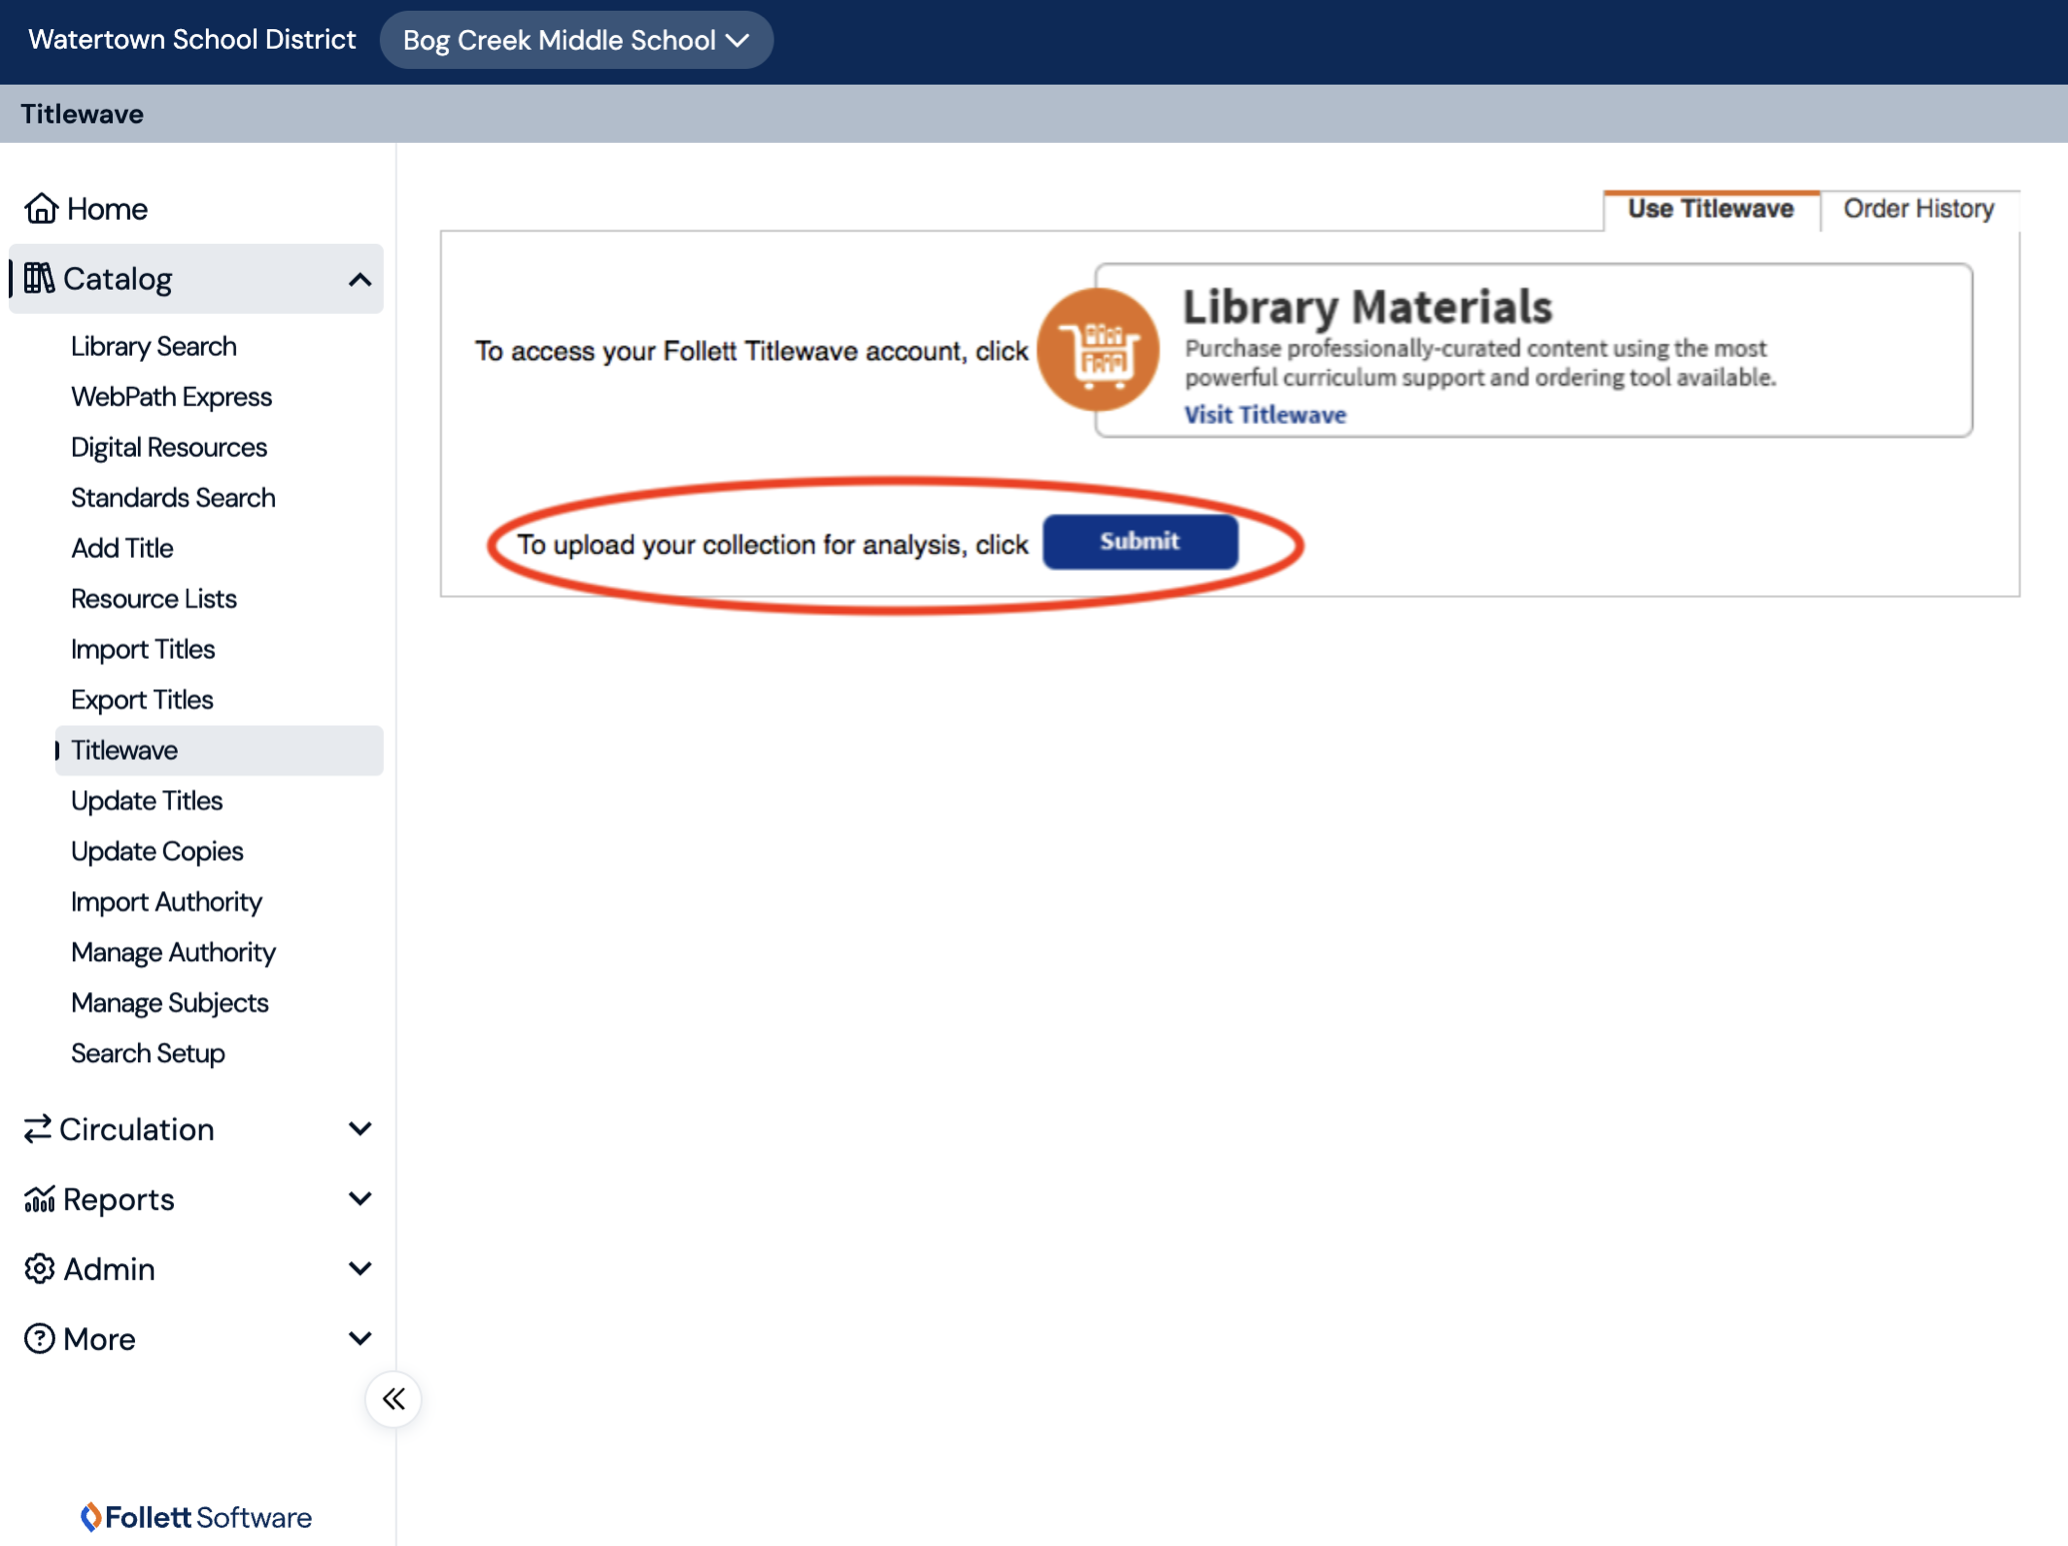The image size is (2068, 1546).
Task: Go to Export Titles
Action: click(x=142, y=700)
